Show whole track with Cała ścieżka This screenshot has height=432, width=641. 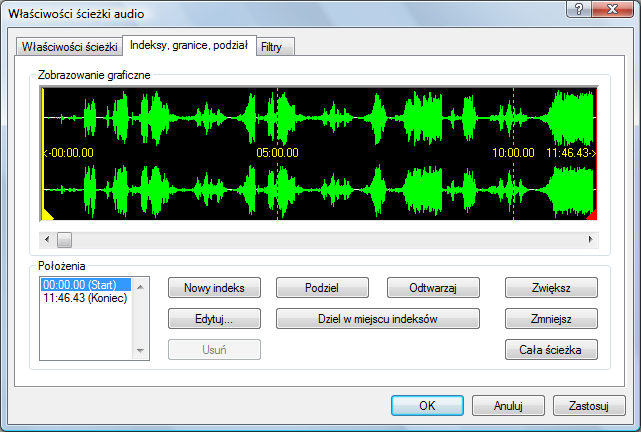click(551, 350)
